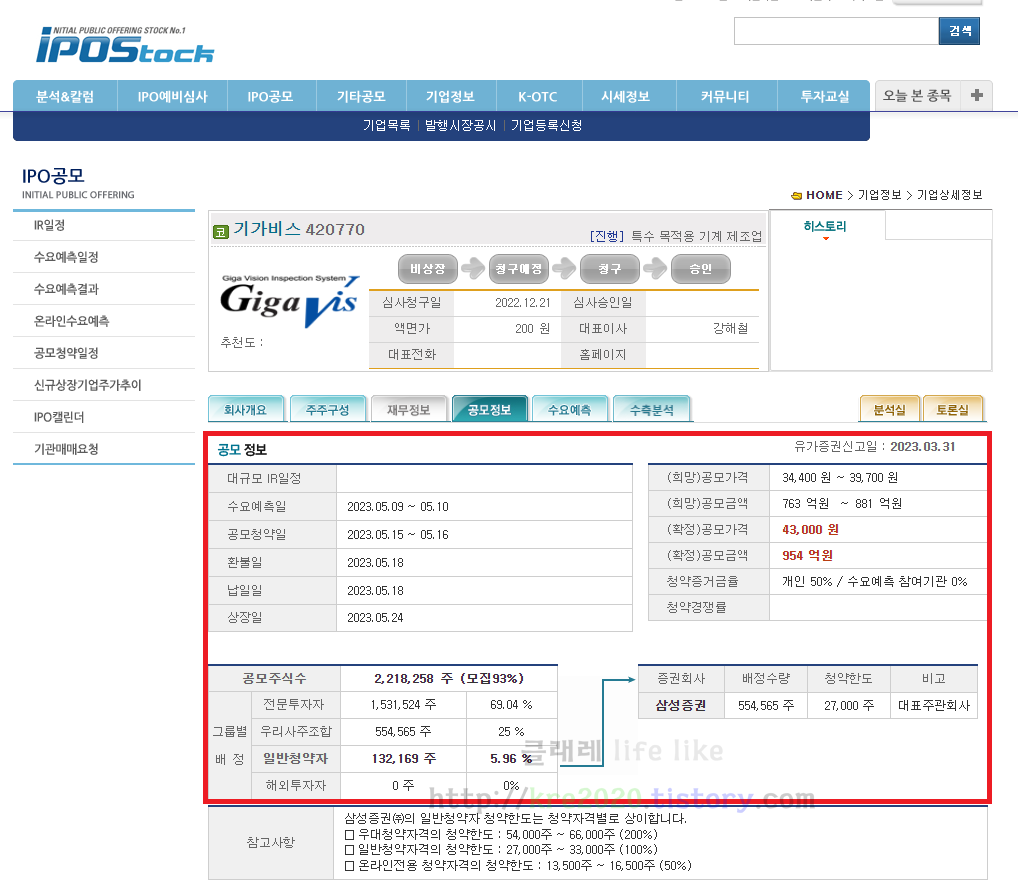Switch to the 재무정보 tab
1018x885 pixels.
point(409,409)
